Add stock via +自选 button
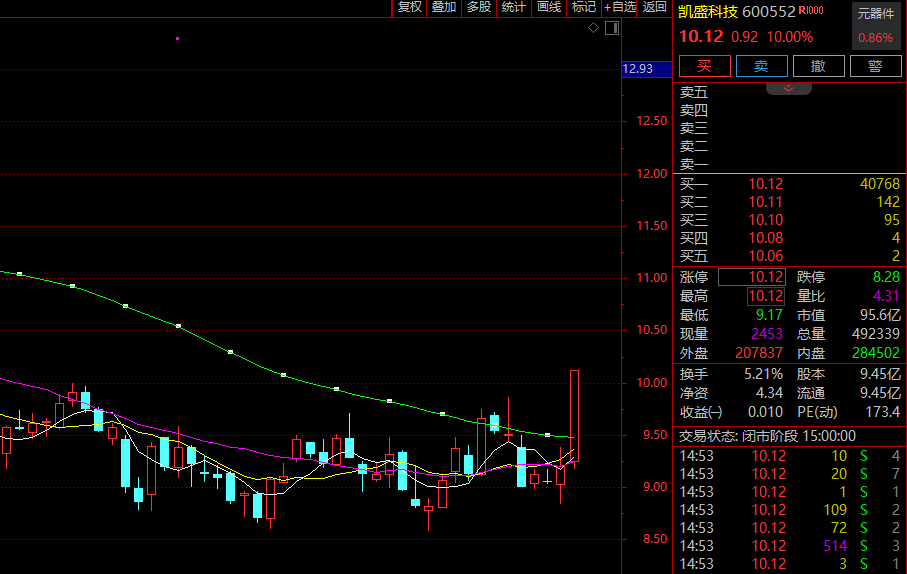 coord(619,7)
